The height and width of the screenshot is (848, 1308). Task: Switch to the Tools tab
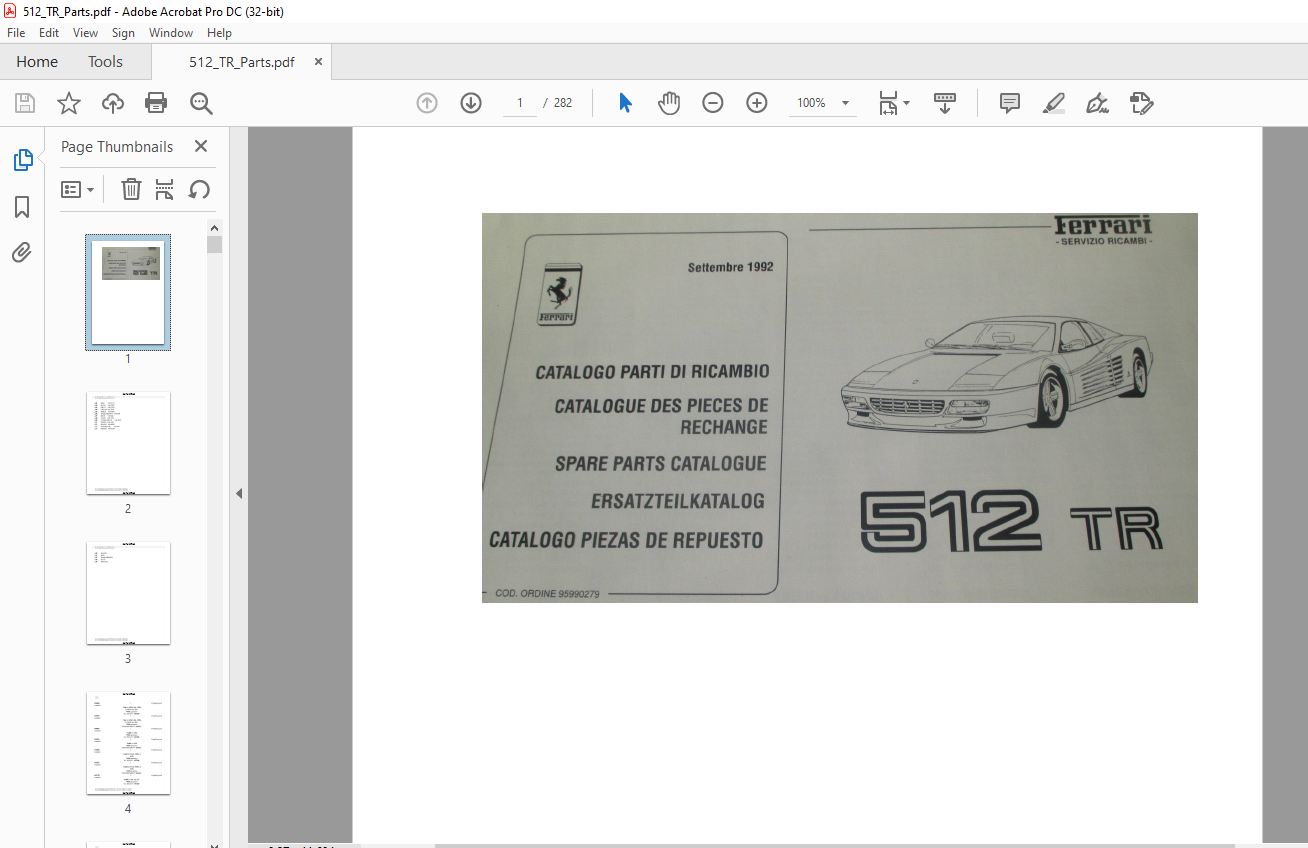pos(105,62)
